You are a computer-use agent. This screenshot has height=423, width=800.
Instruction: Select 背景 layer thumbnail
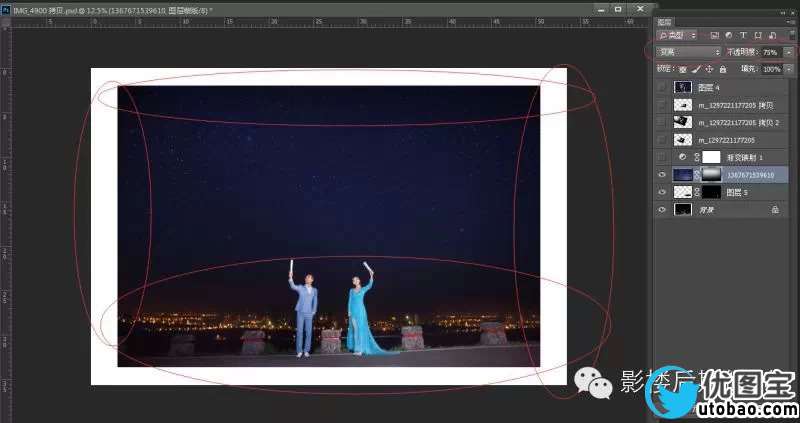[683, 210]
